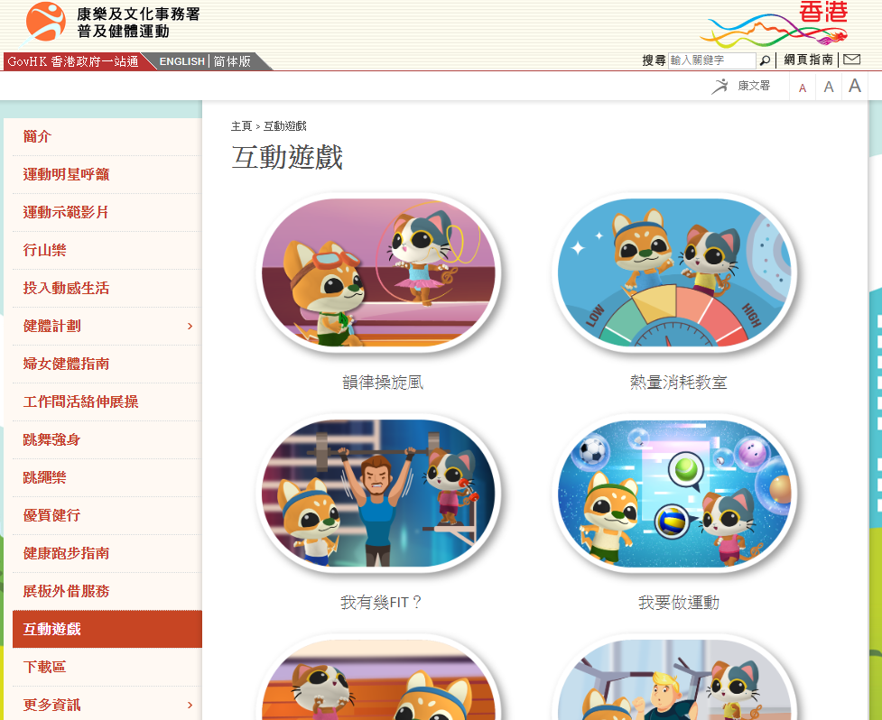Click the search magnifier icon

point(764,60)
